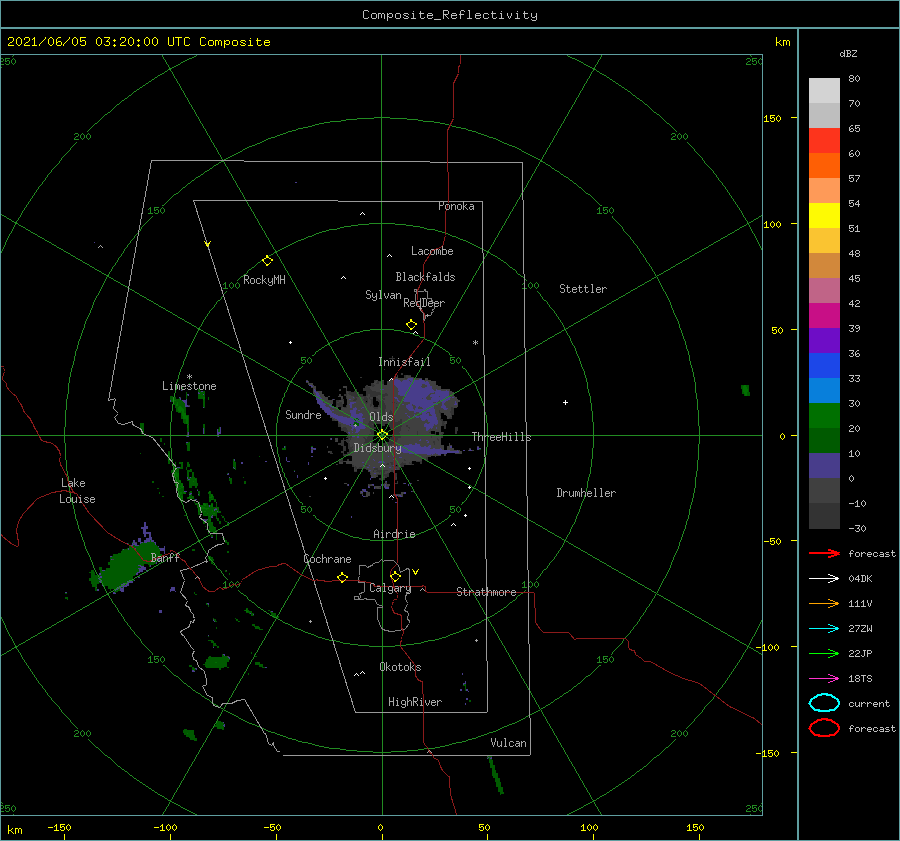The height and width of the screenshot is (841, 900).
Task: Click green echo at east edge of map
Action: pos(745,390)
